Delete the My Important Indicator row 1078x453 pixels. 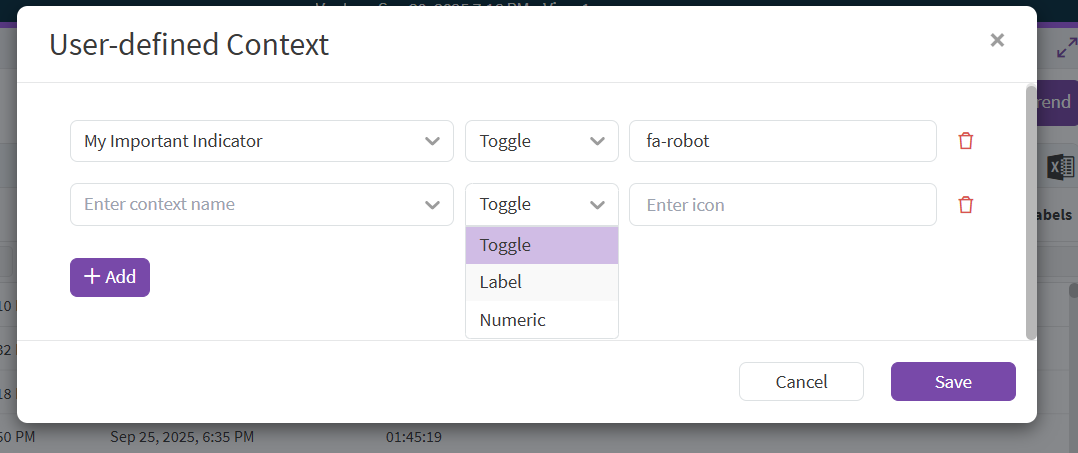965,141
